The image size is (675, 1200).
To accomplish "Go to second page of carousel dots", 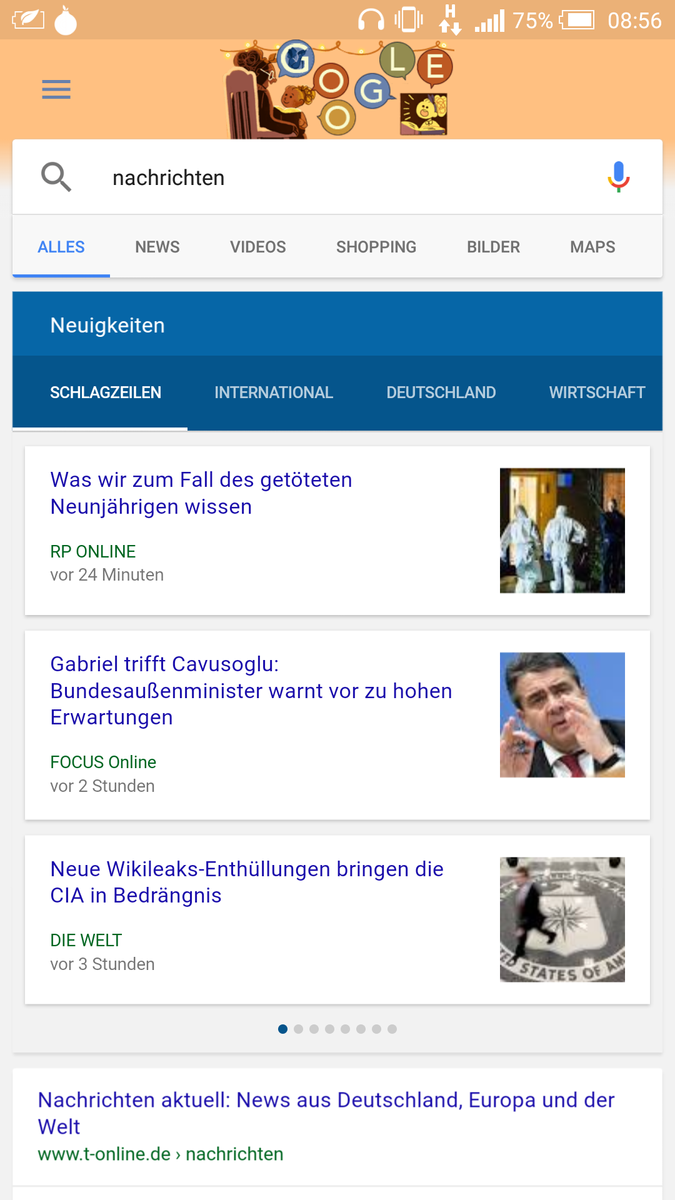I will 298,1029.
